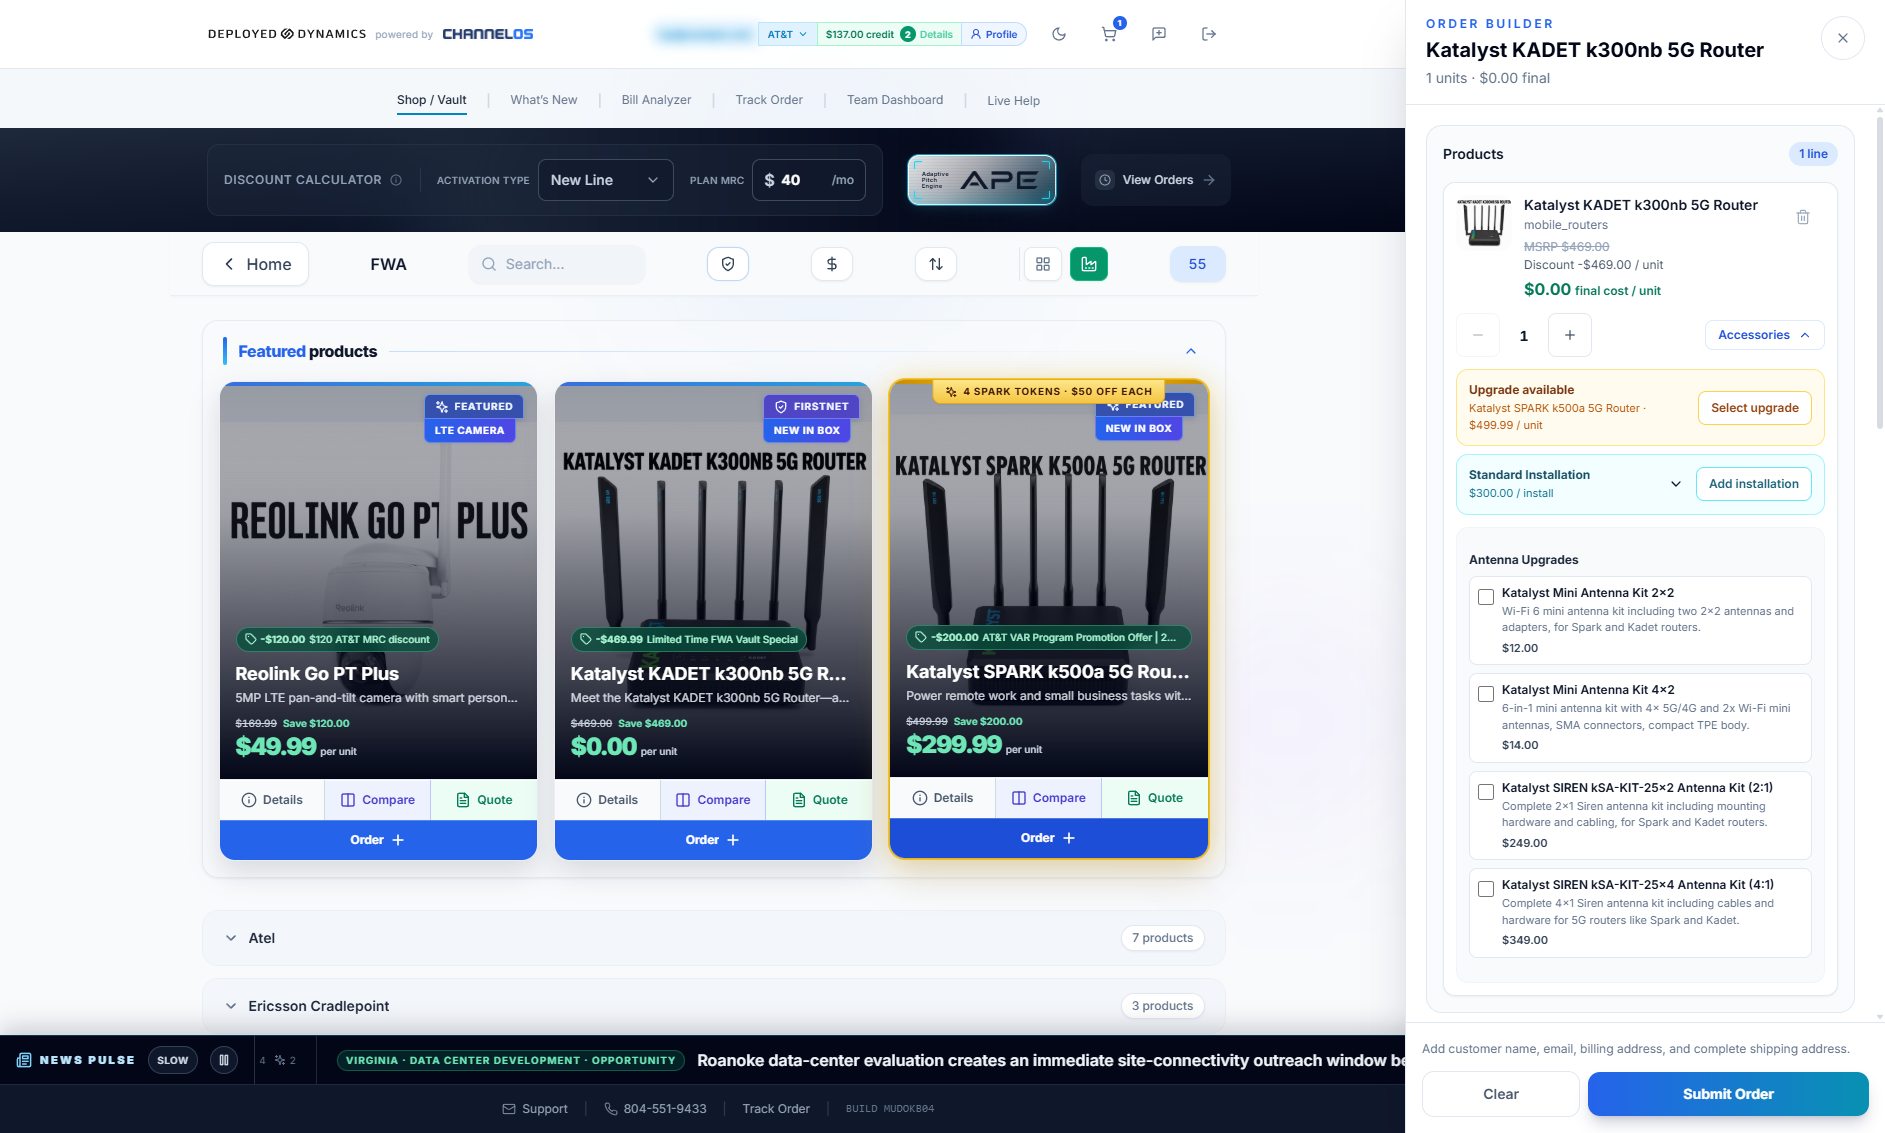1885x1133 pixels.
Task: Click Compare on the Reolink Go PT Plus card
Action: (378, 800)
